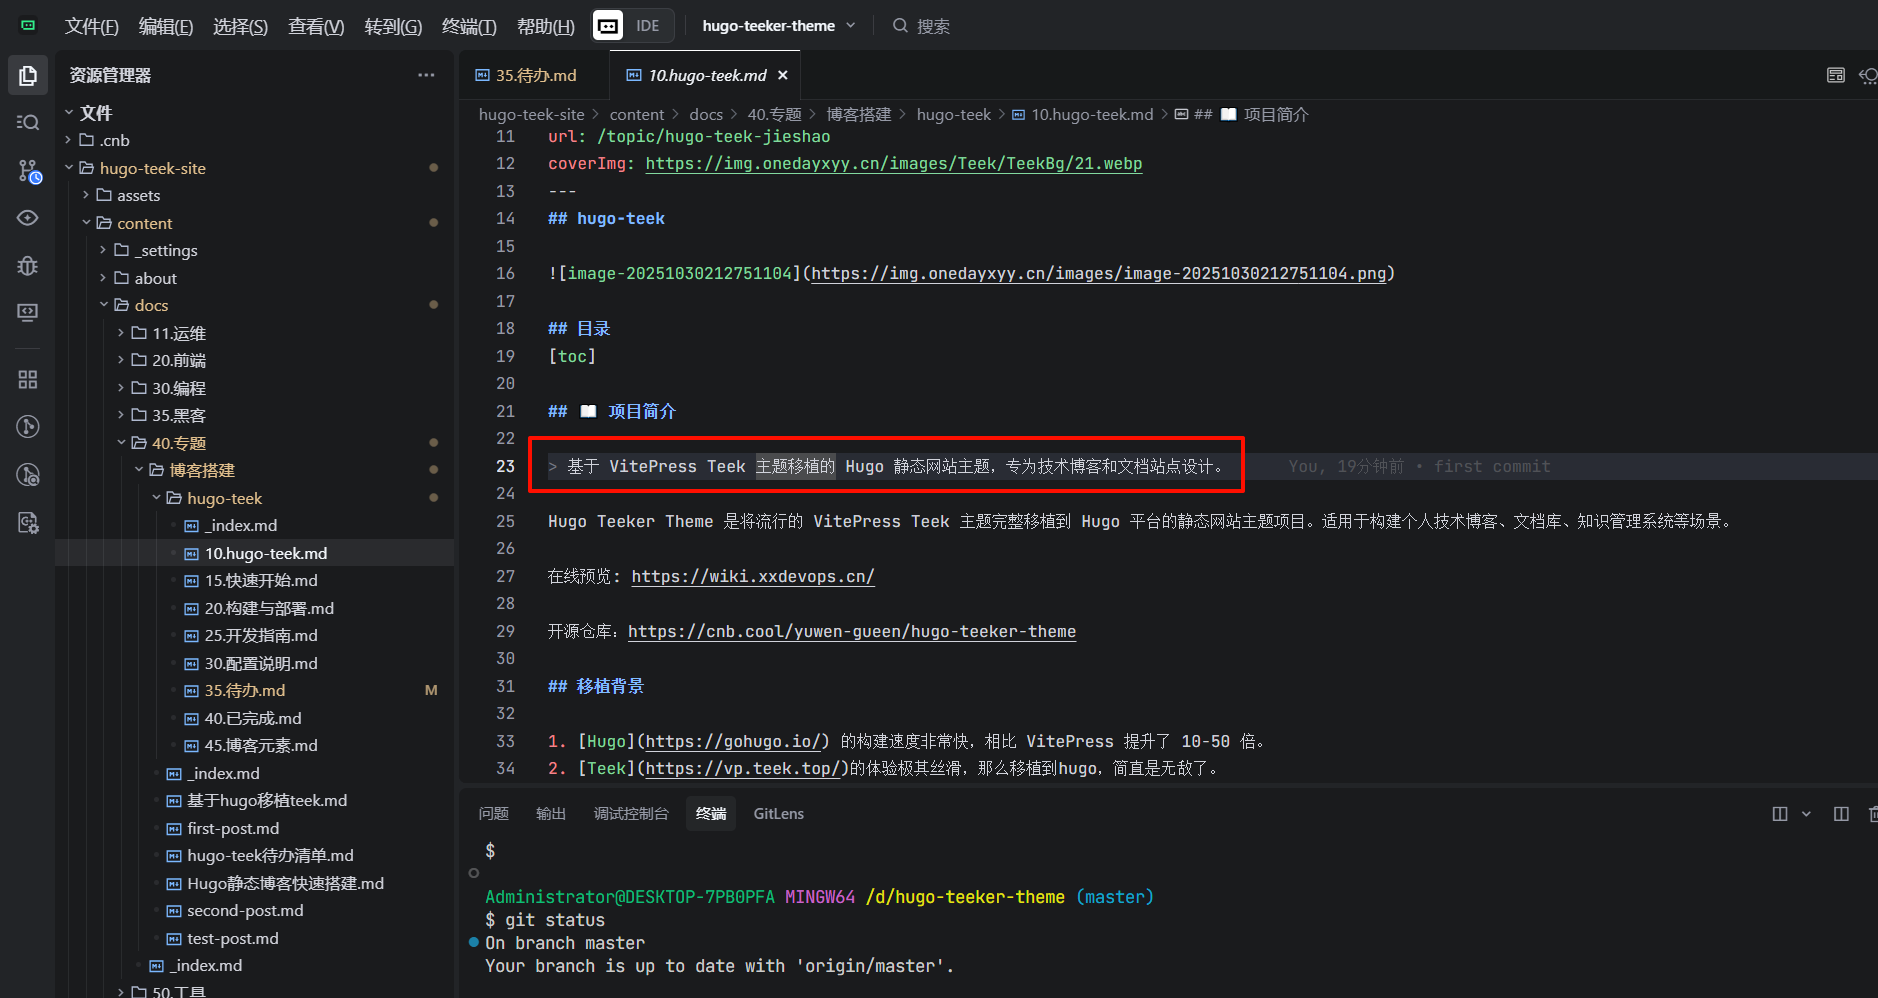Switch to the GitLens panel tab
Screen dimensions: 1878x998
778,814
